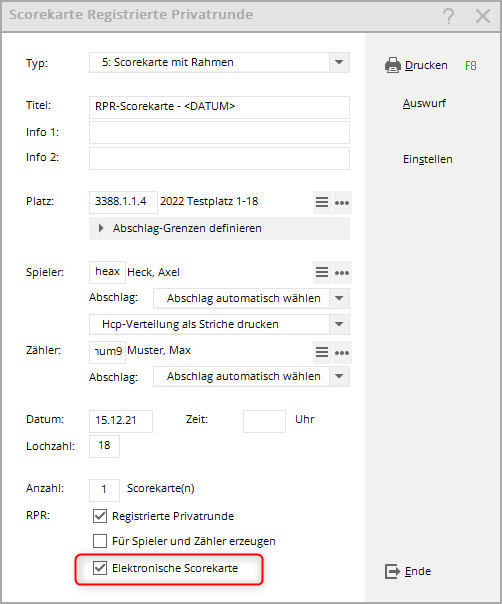Open the list icon for Spieler Heck, Axel

(x=322, y=272)
